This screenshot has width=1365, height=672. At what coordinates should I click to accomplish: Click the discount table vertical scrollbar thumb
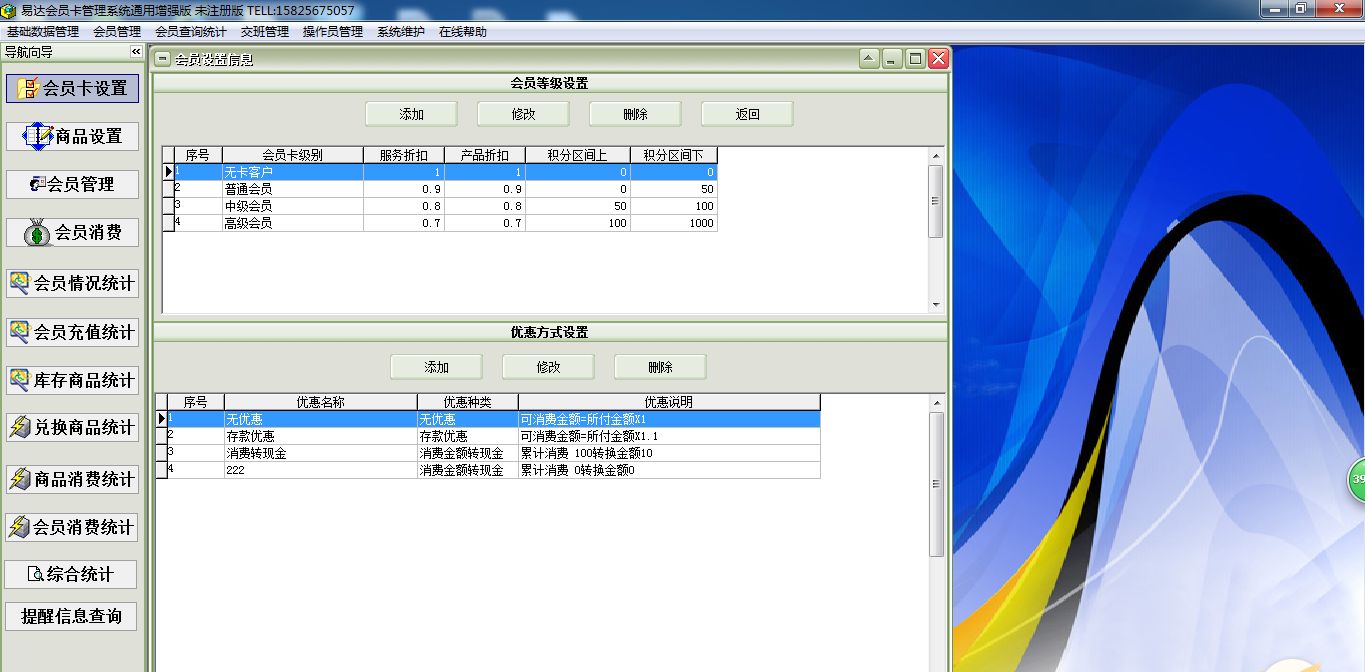point(936,484)
